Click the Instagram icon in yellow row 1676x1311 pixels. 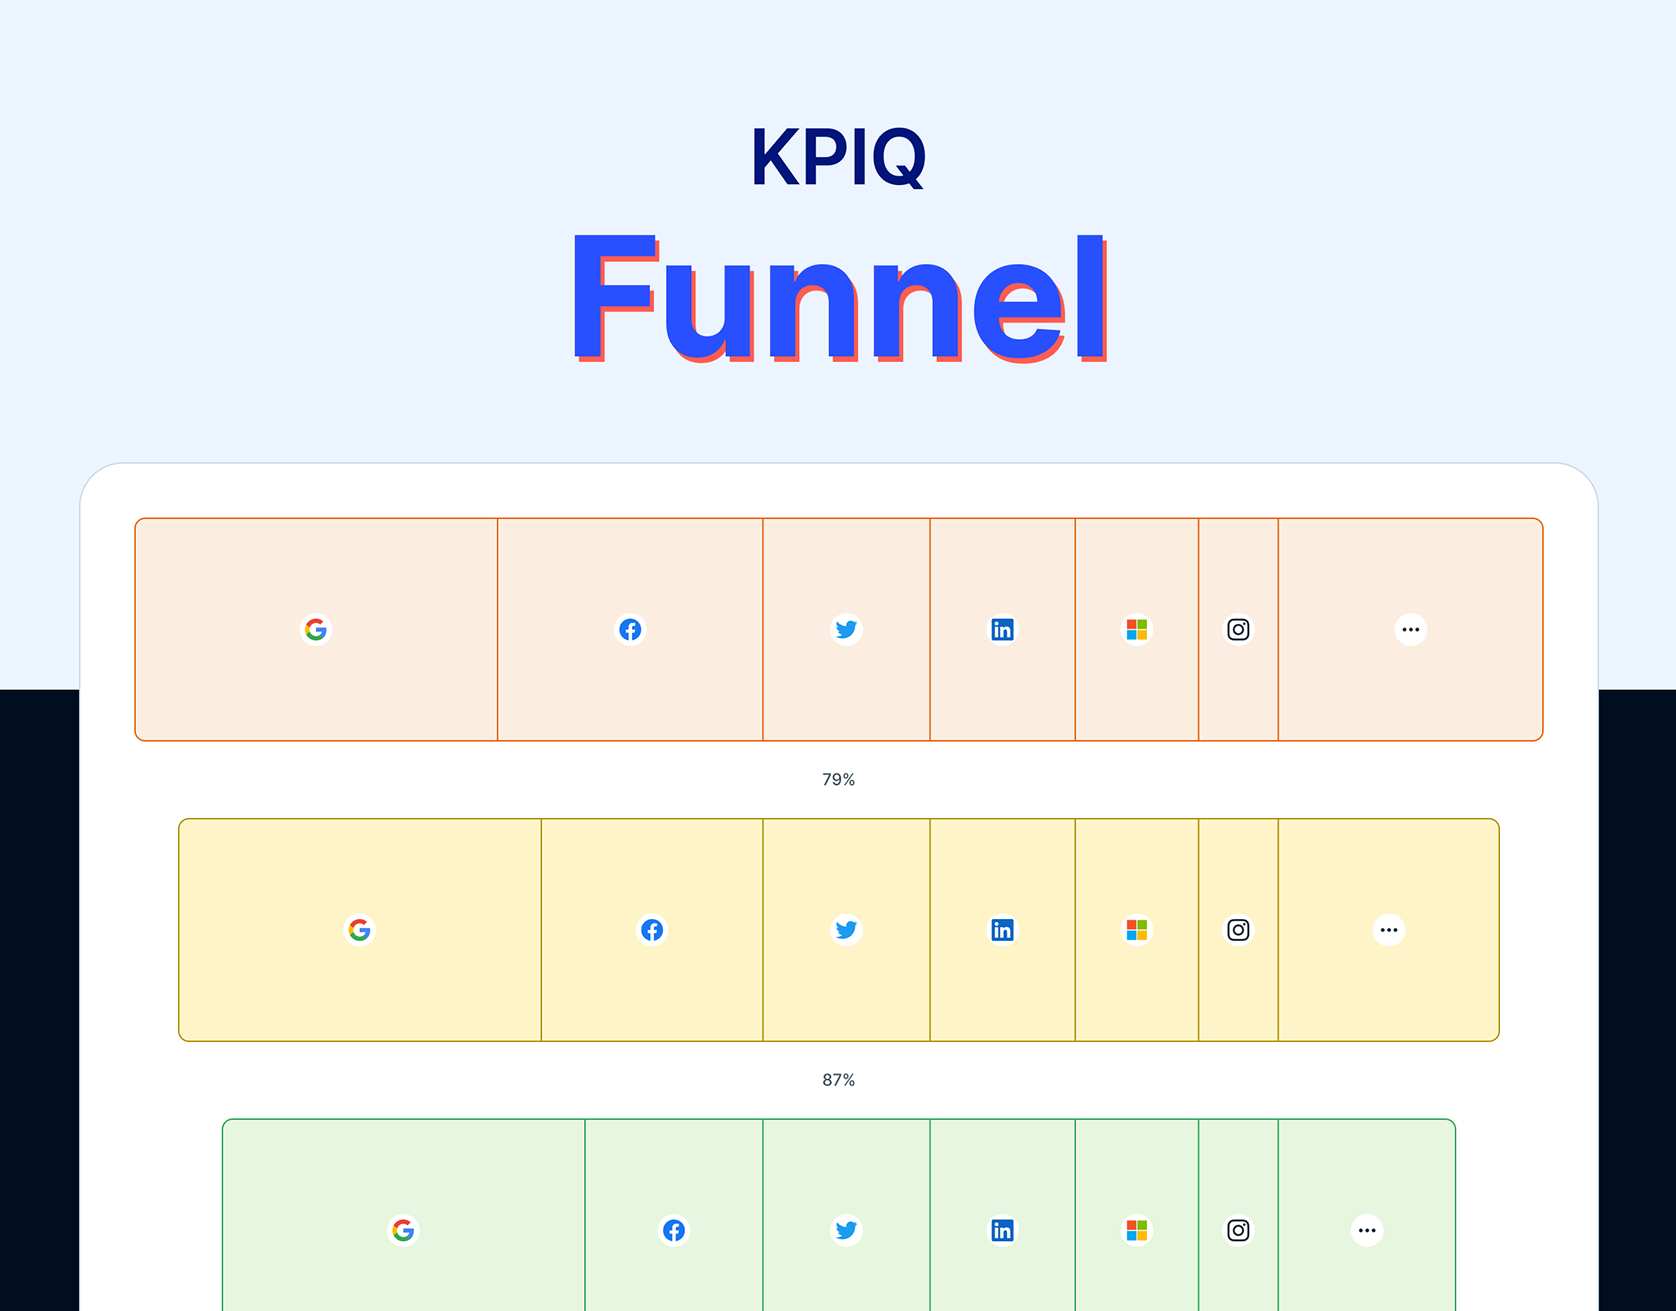pos(1238,930)
